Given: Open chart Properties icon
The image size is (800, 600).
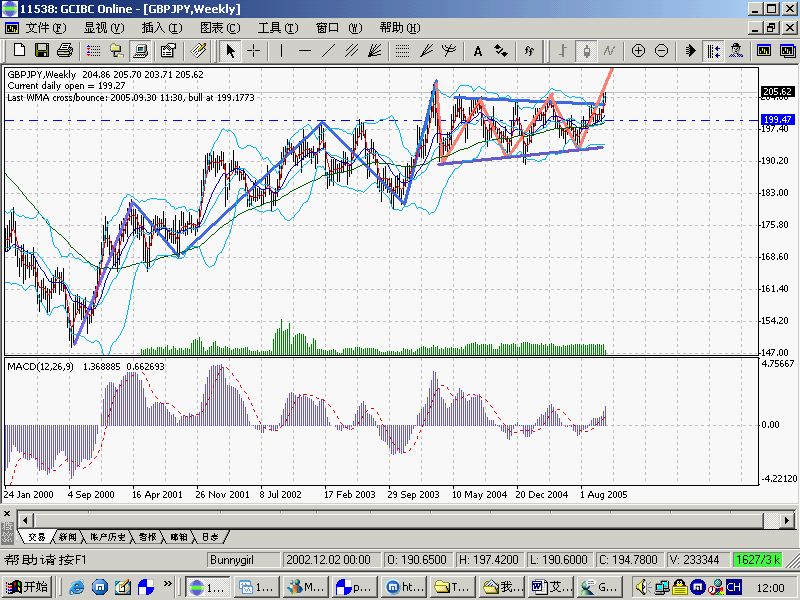Looking at the screenshot, I should tap(168, 51).
